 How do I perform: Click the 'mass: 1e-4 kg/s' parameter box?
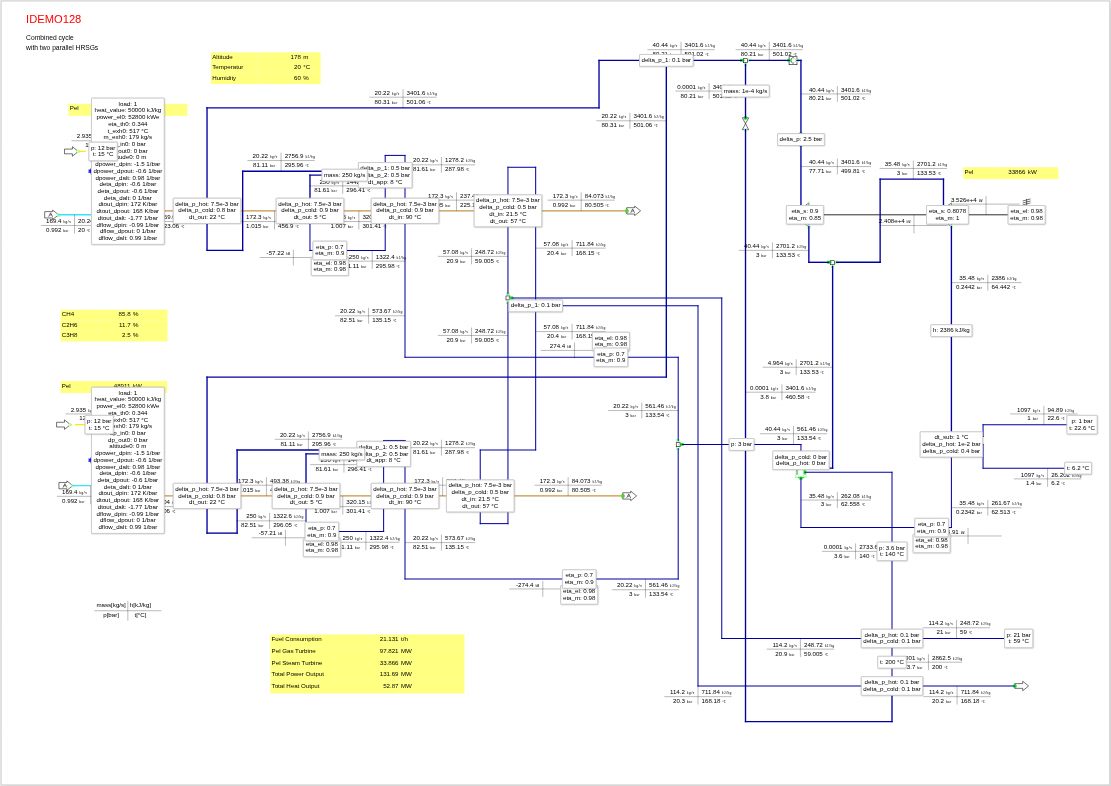point(746,91)
